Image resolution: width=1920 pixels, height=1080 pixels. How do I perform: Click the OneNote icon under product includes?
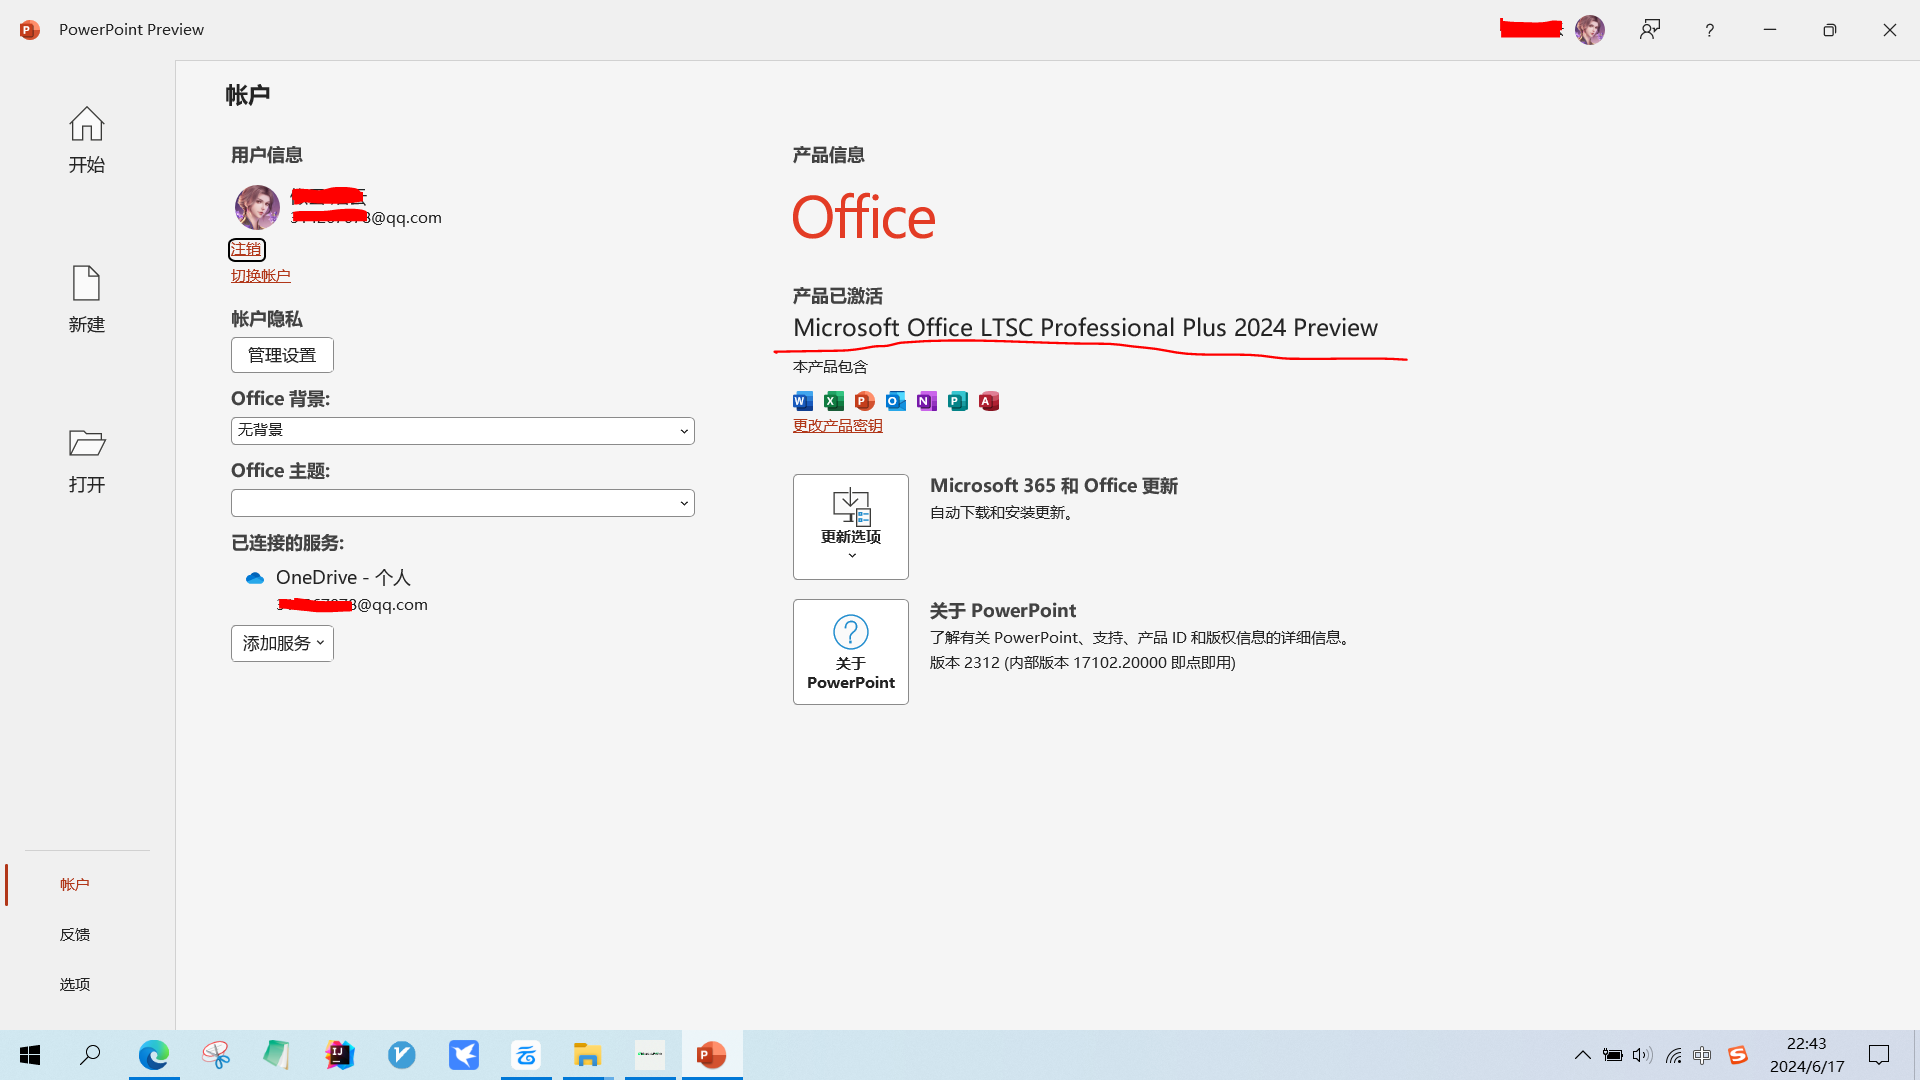tap(927, 401)
